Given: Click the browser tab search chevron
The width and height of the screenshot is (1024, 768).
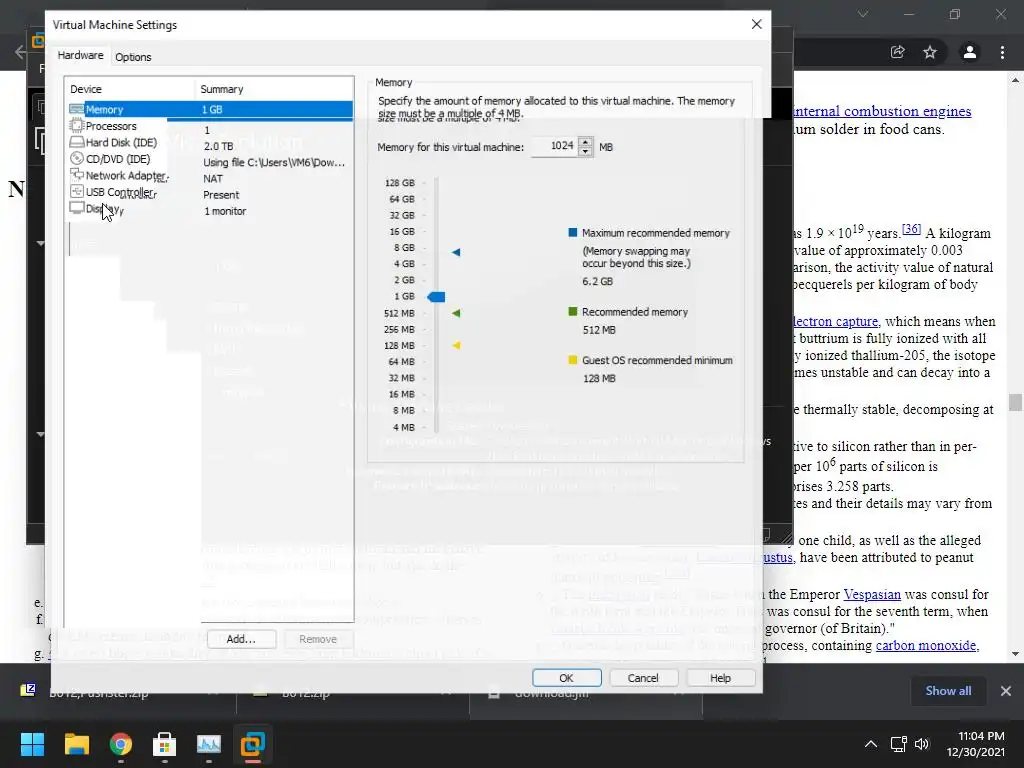Looking at the screenshot, I should point(863,14).
